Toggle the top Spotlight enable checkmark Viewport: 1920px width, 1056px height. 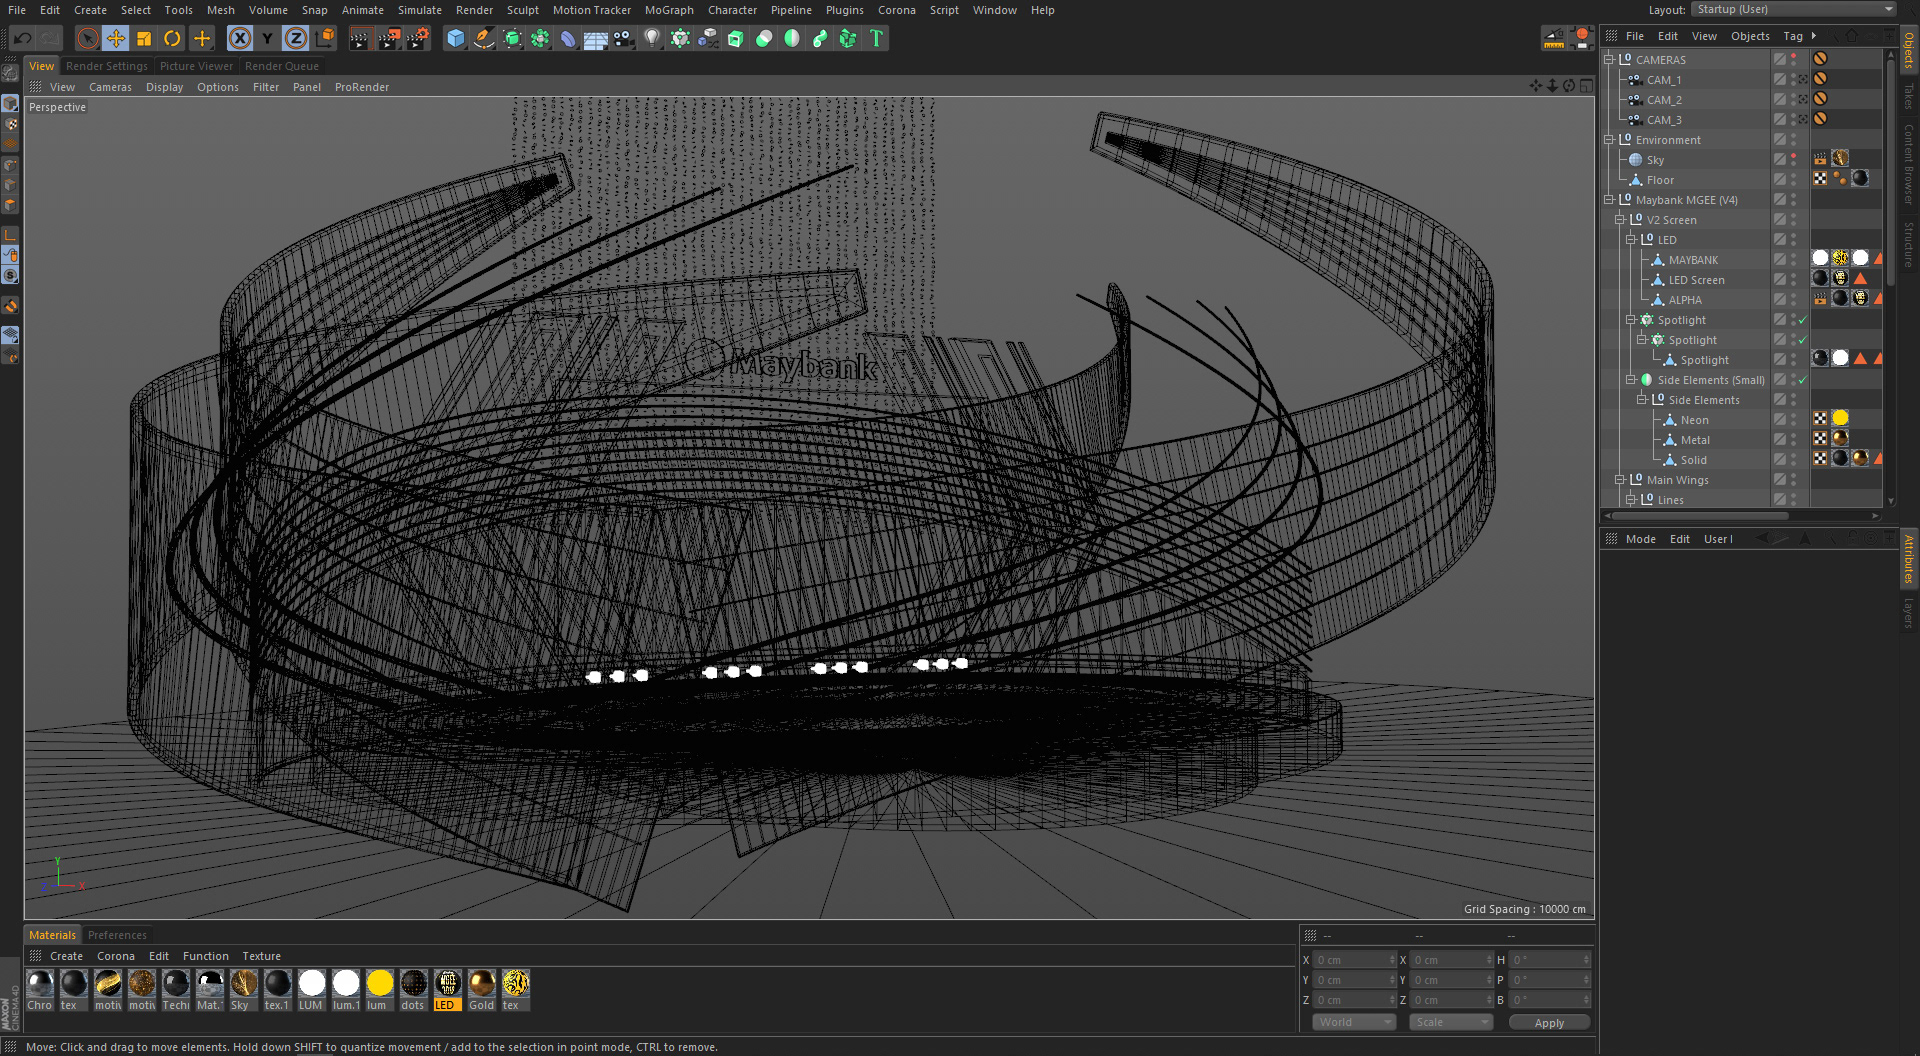(1803, 320)
